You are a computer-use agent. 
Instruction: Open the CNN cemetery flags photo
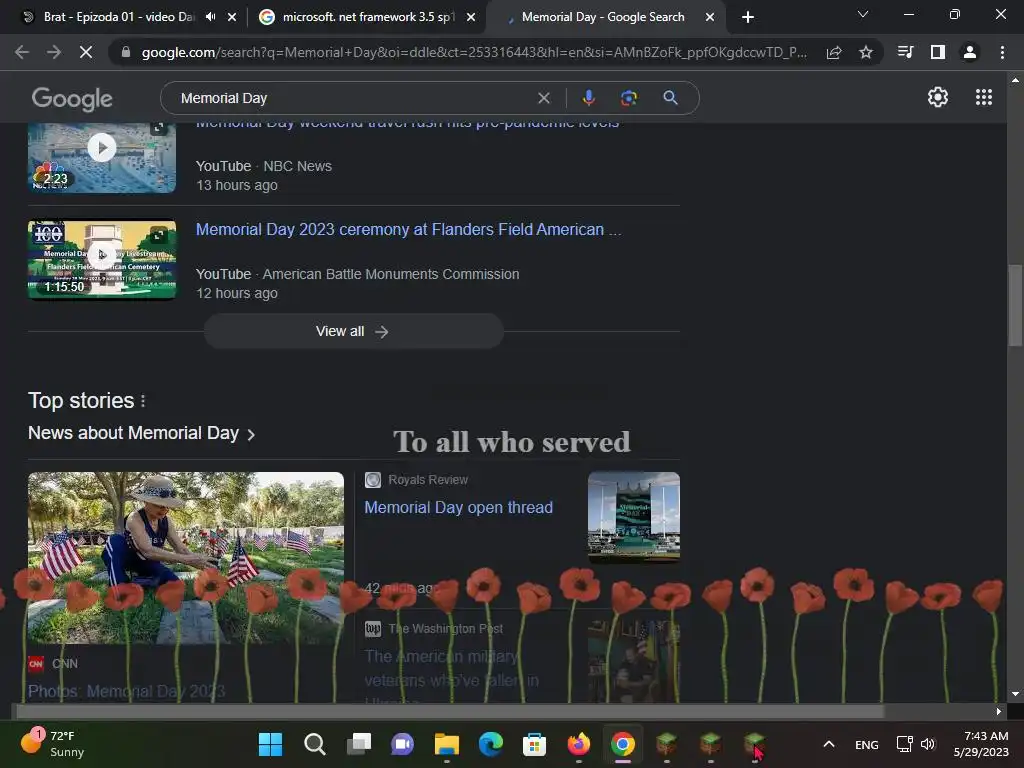point(185,558)
